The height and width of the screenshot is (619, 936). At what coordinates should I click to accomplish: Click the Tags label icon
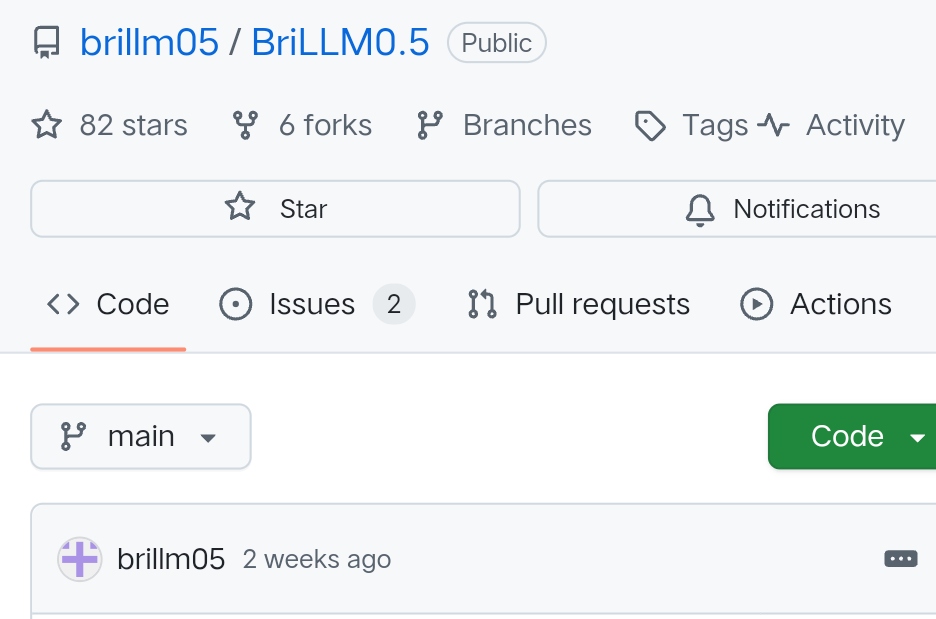[651, 126]
